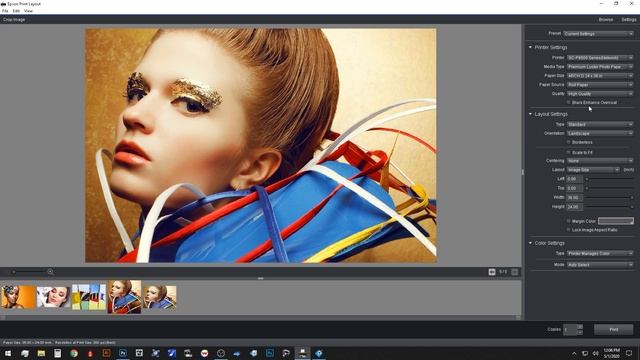Click the Print button
The width and height of the screenshot is (640, 360).
click(613, 329)
